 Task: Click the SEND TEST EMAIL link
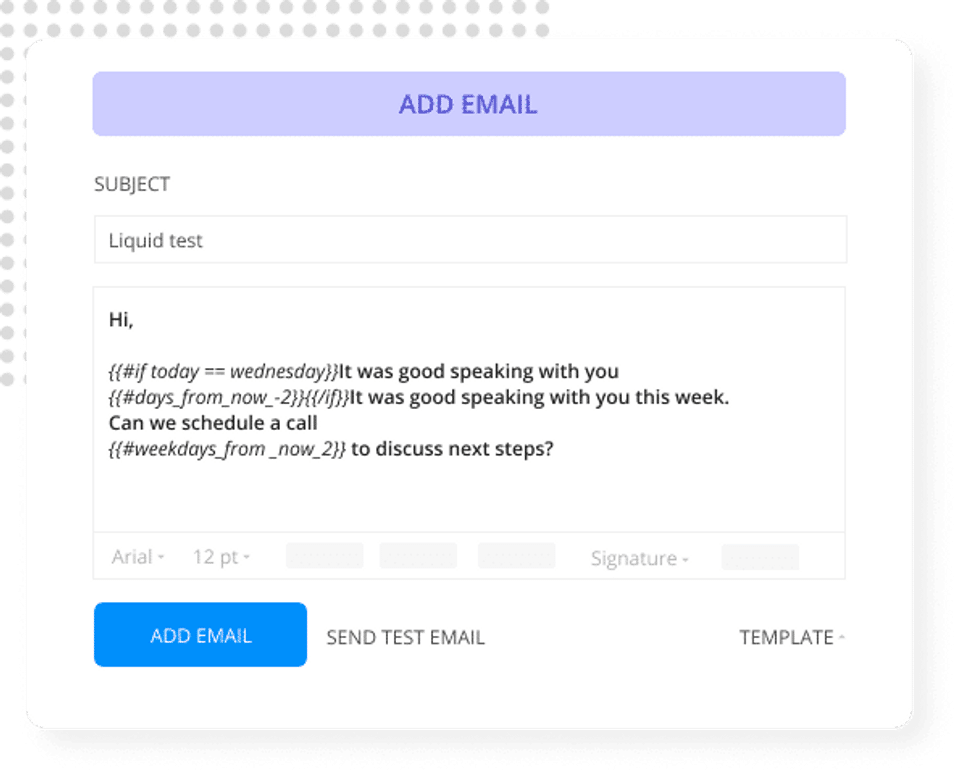[x=405, y=637]
